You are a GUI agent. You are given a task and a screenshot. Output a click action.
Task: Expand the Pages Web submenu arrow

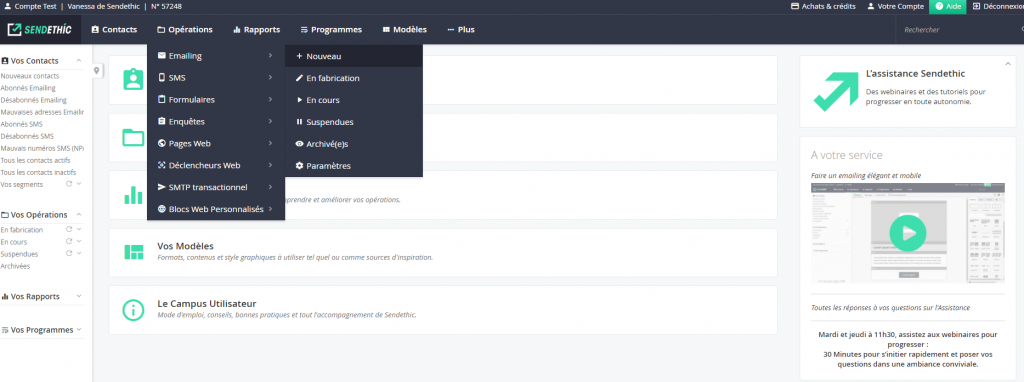tap(270, 144)
